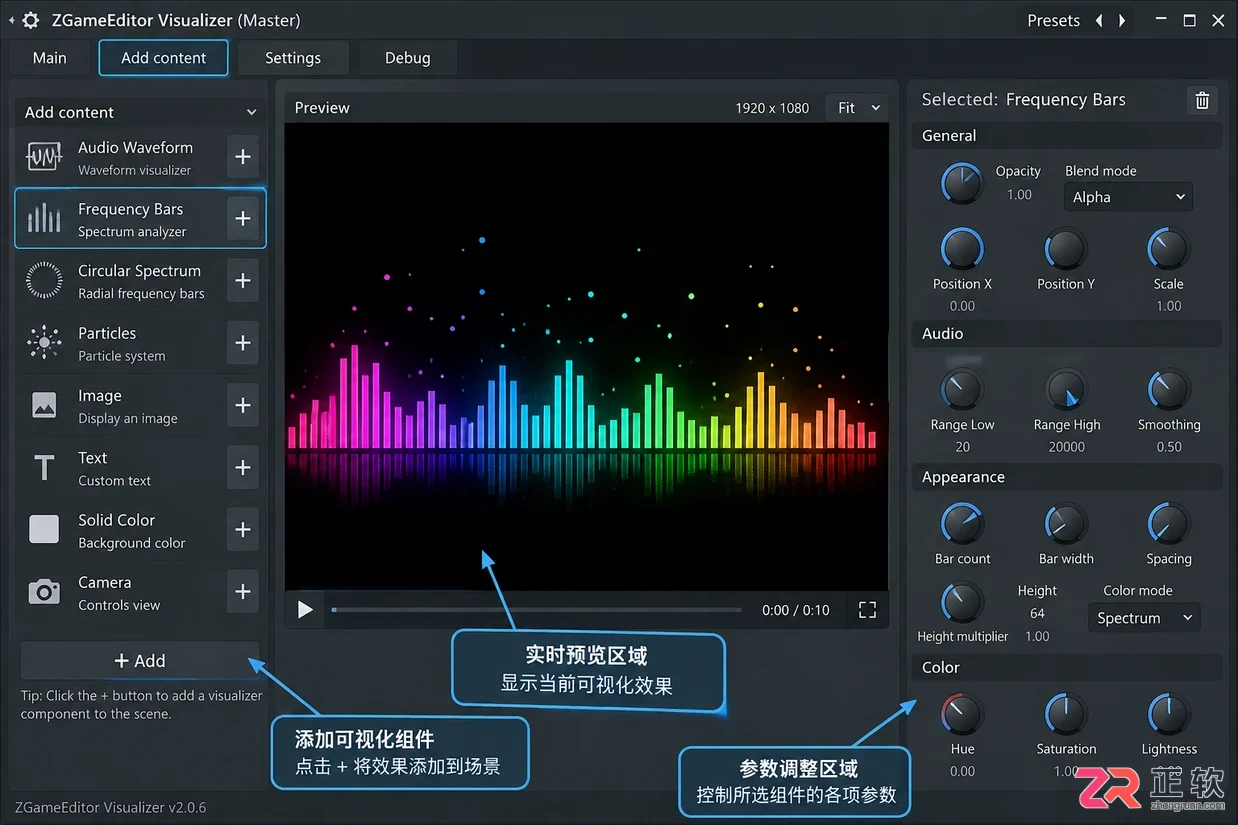
Task: Click the Color section header
Action: (1067, 668)
